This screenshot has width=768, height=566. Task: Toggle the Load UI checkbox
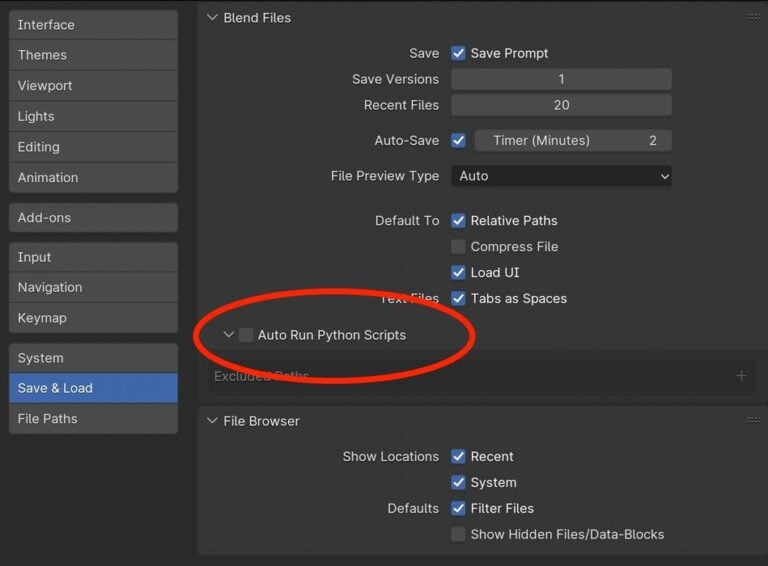(458, 272)
